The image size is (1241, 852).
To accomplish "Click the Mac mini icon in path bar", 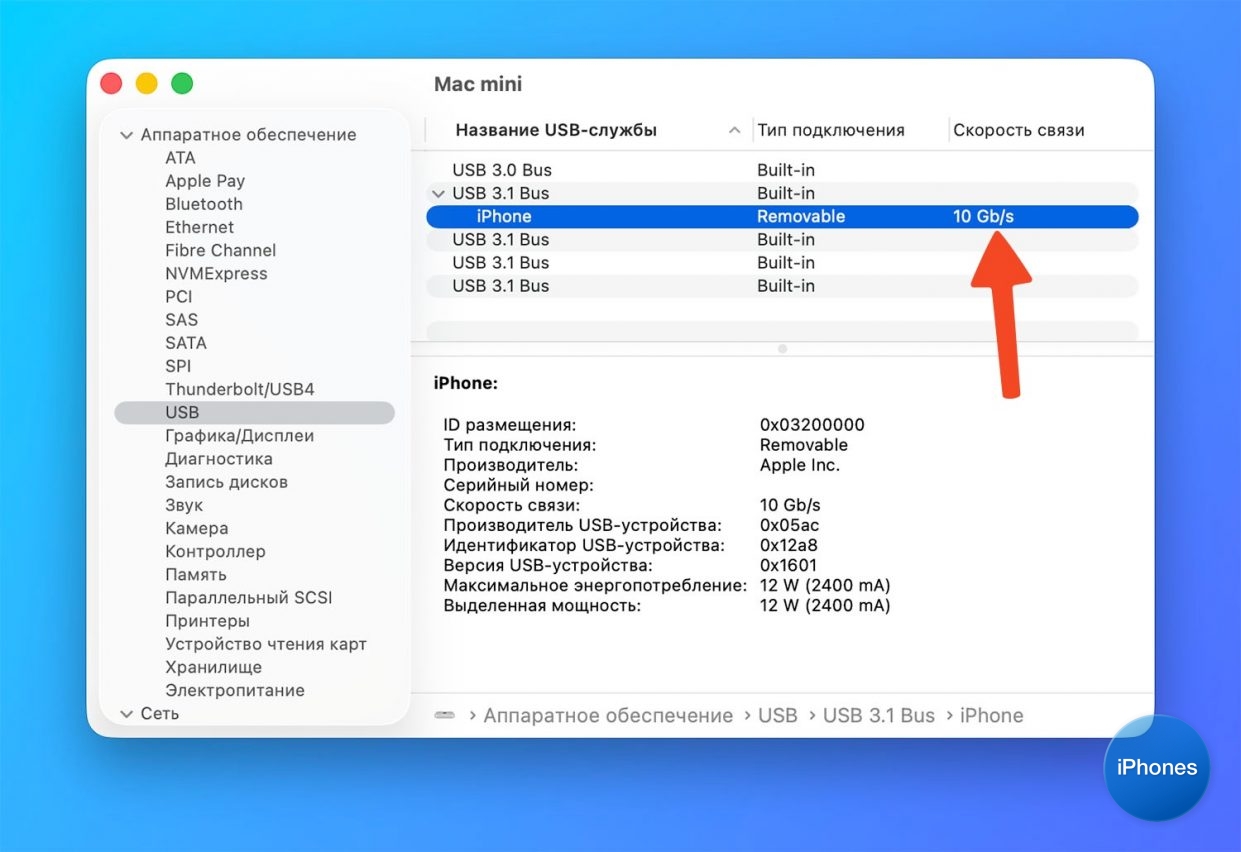I will (445, 716).
